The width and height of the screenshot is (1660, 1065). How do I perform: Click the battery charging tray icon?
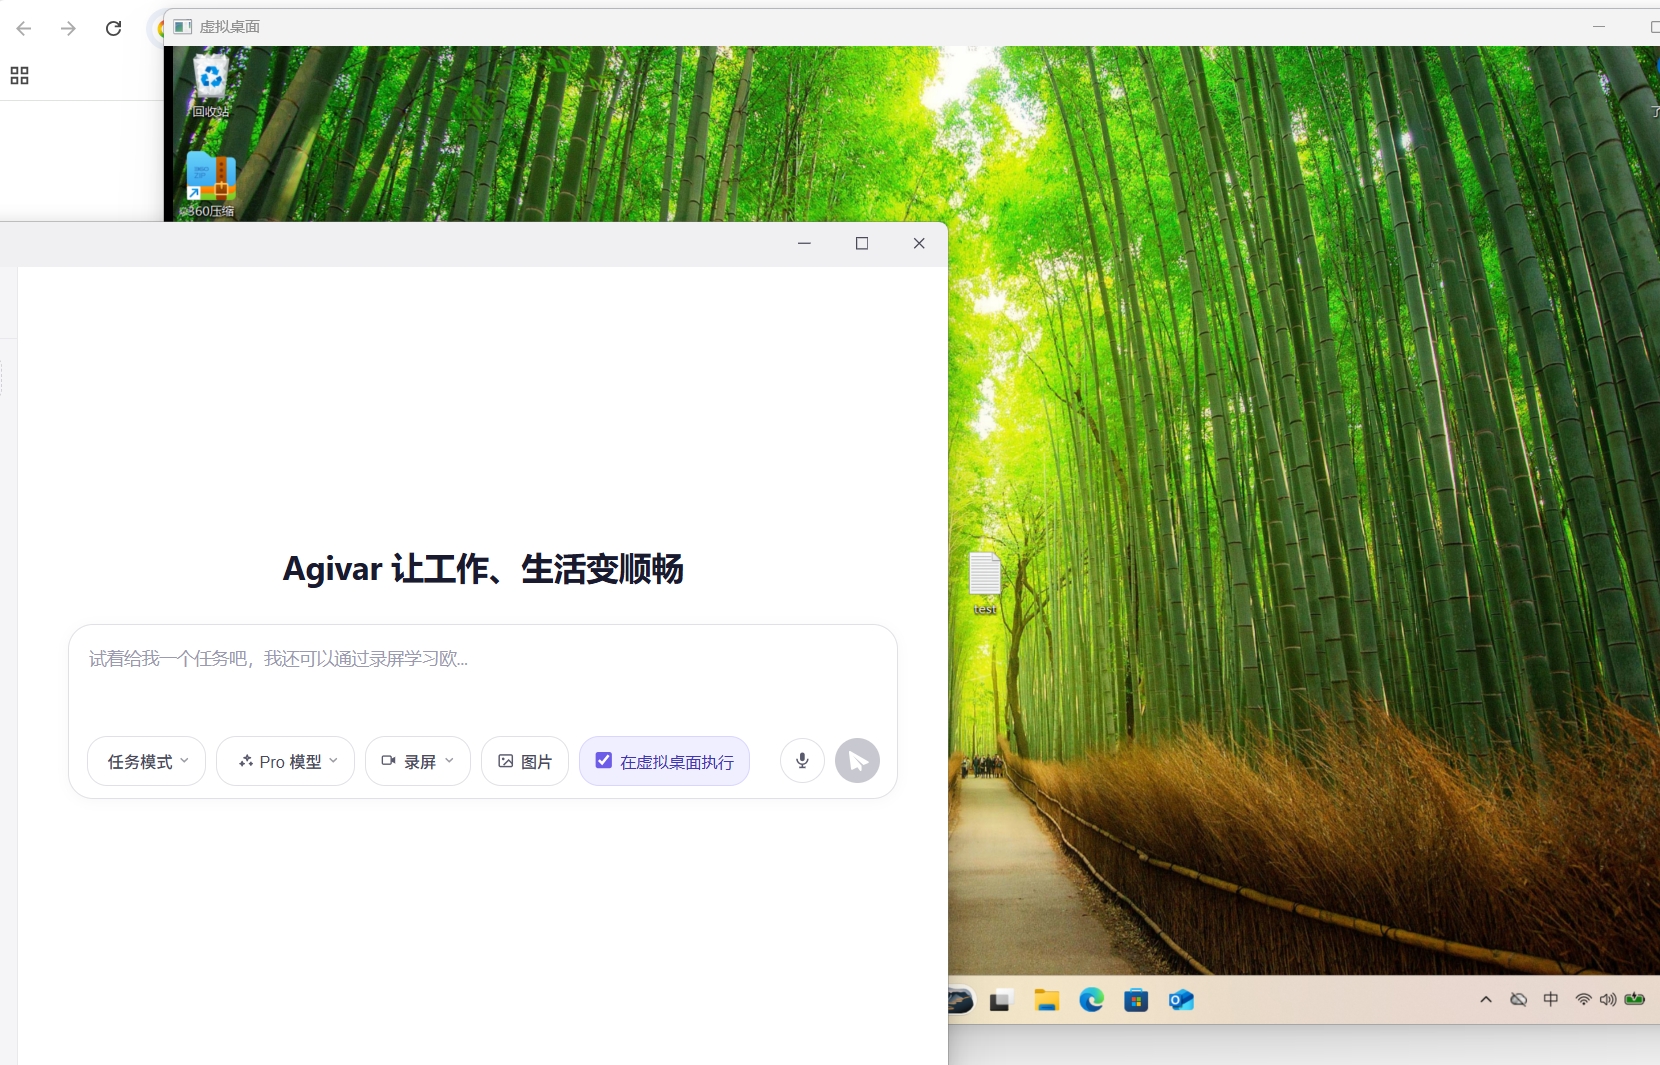(1635, 1000)
